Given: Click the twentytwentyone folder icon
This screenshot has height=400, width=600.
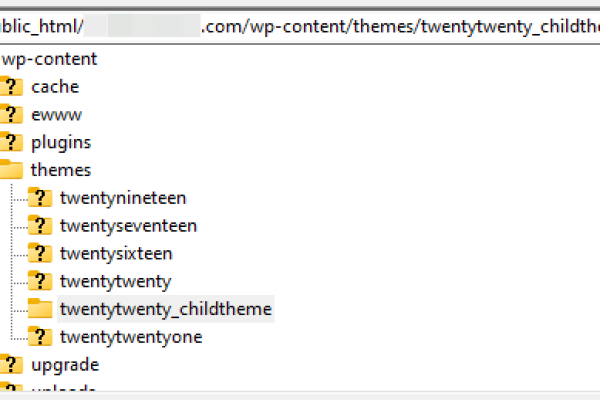Looking at the screenshot, I should [40, 337].
